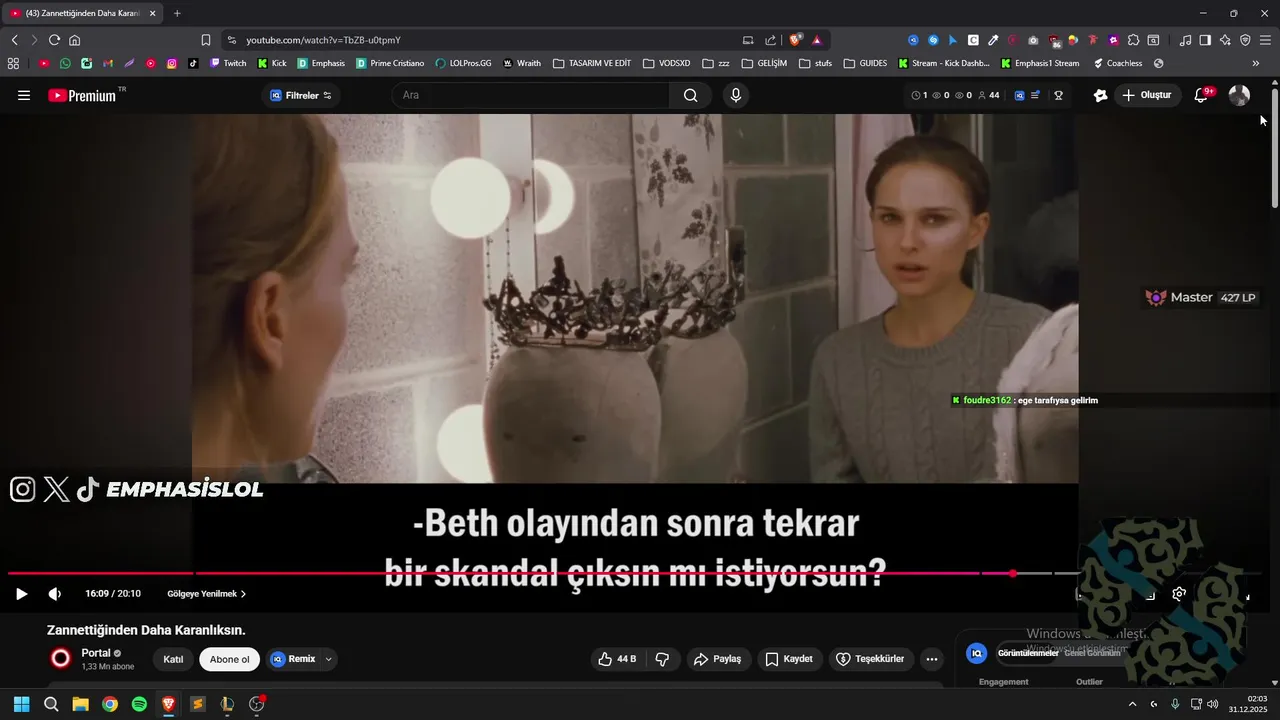The width and height of the screenshot is (1280, 720).
Task: Expand the Remix dropdown arrow
Action: click(329, 659)
